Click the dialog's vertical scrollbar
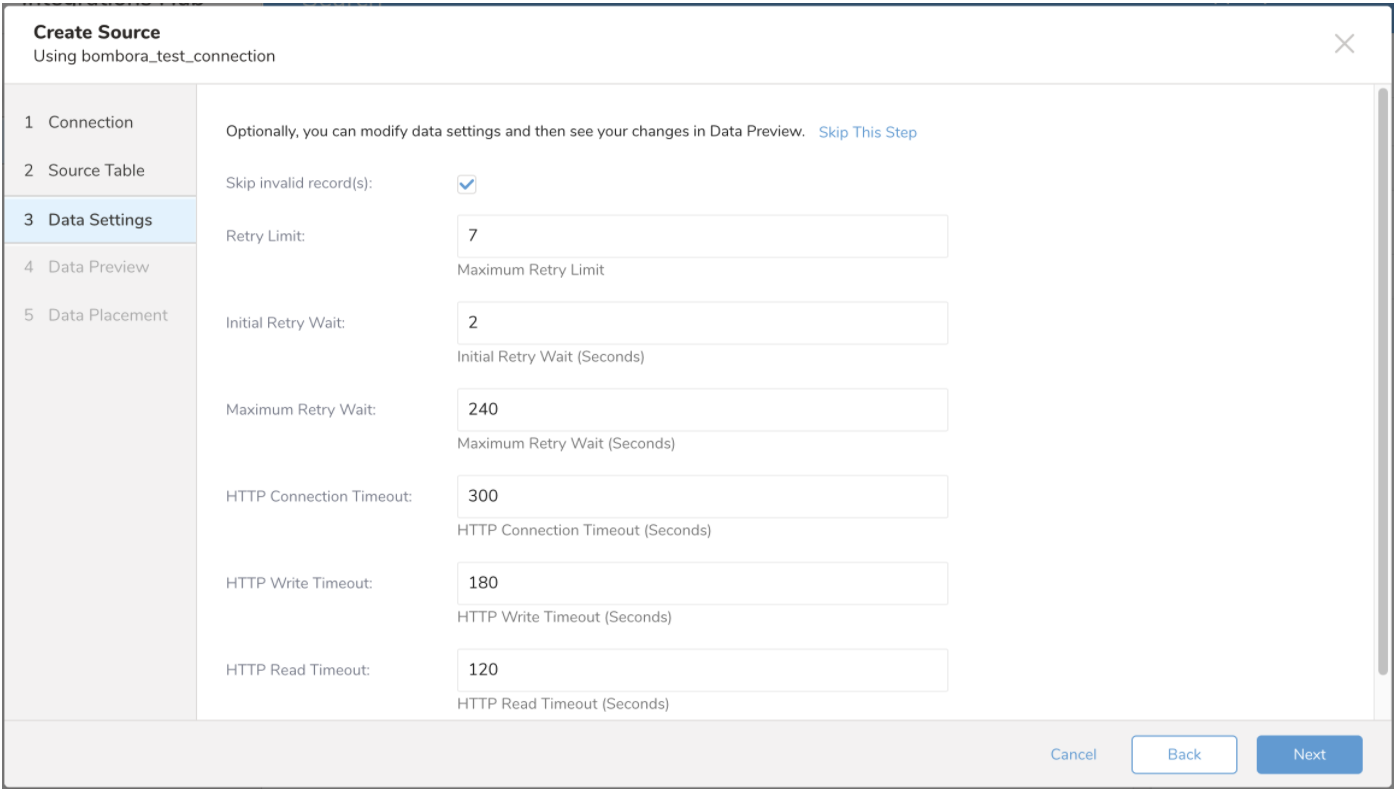 point(1383,380)
